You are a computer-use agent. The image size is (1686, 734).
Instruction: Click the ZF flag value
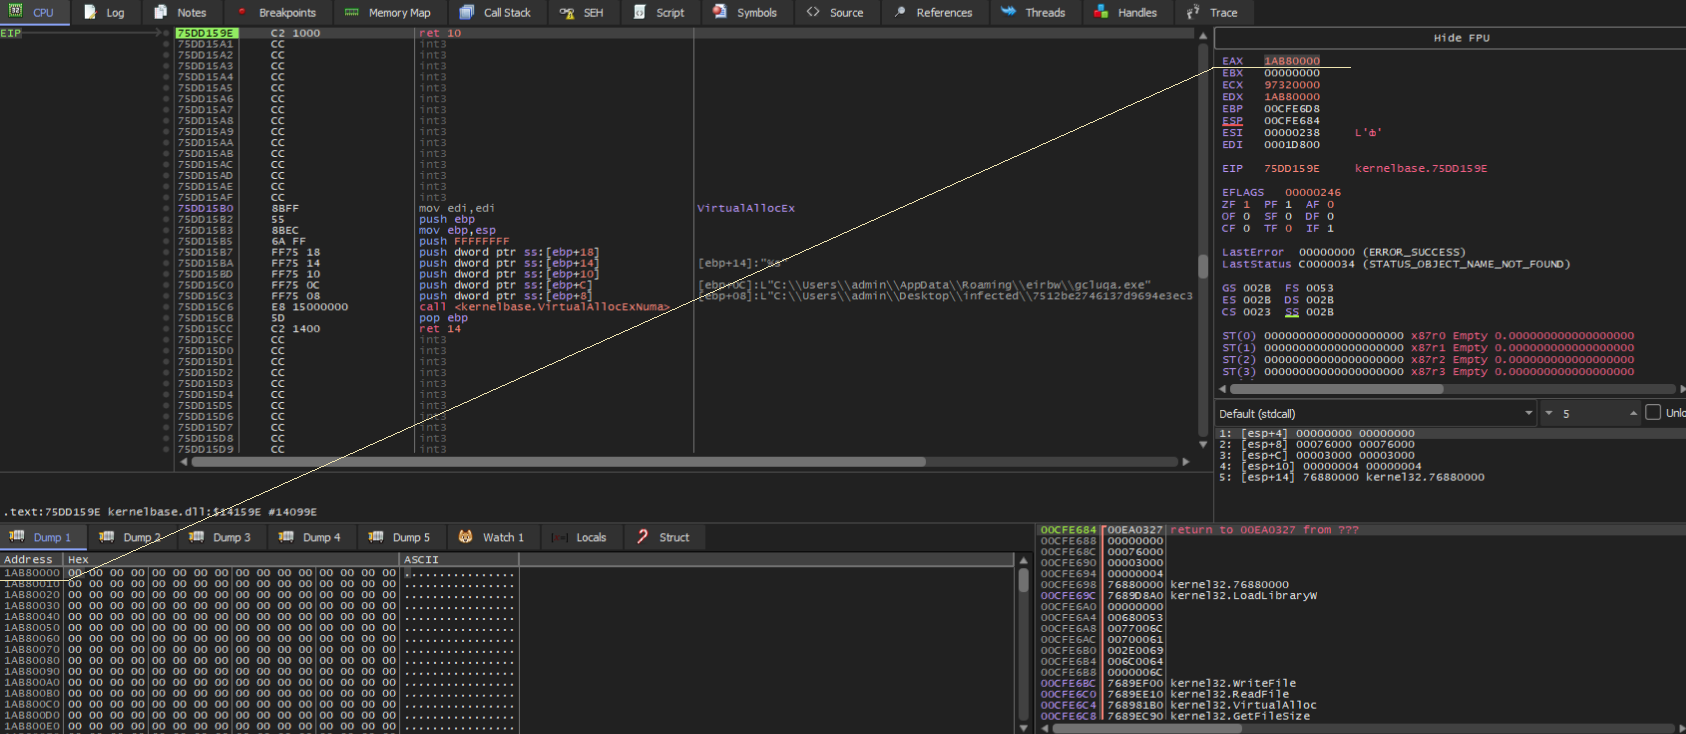pos(1246,205)
